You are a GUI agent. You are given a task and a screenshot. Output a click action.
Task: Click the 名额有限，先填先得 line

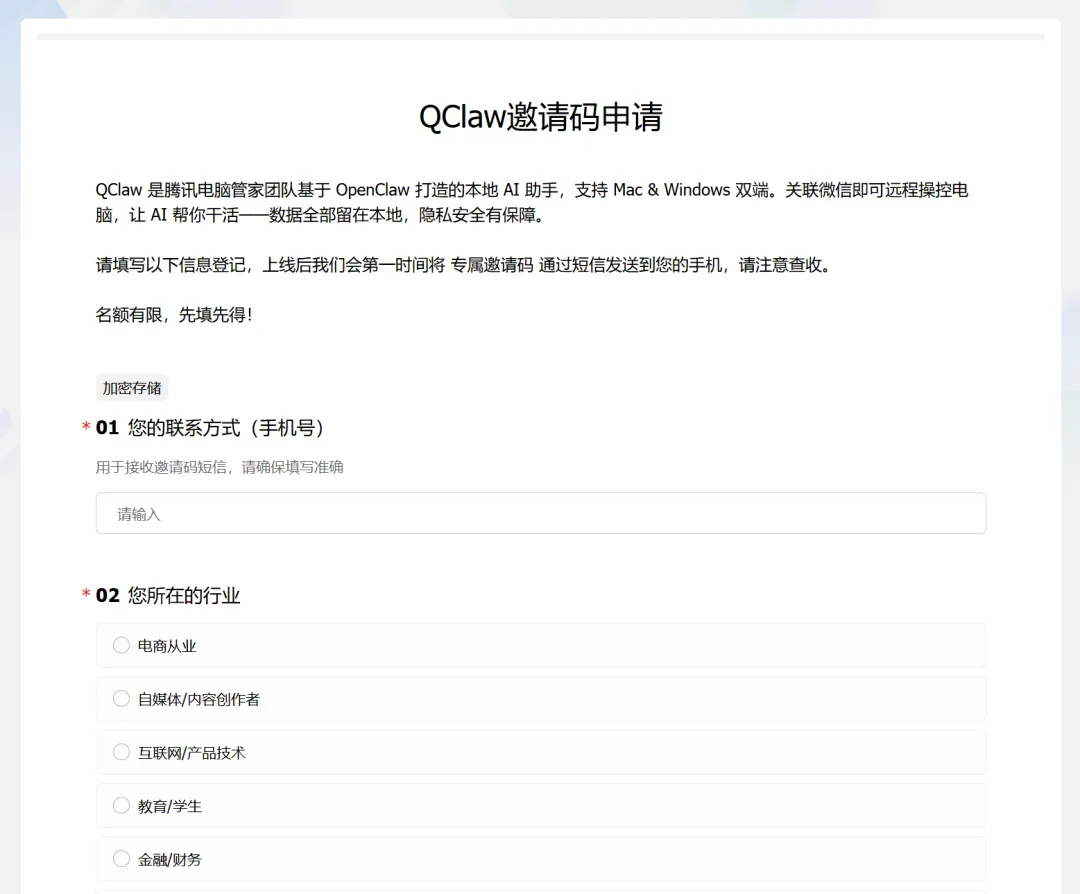click(x=174, y=315)
